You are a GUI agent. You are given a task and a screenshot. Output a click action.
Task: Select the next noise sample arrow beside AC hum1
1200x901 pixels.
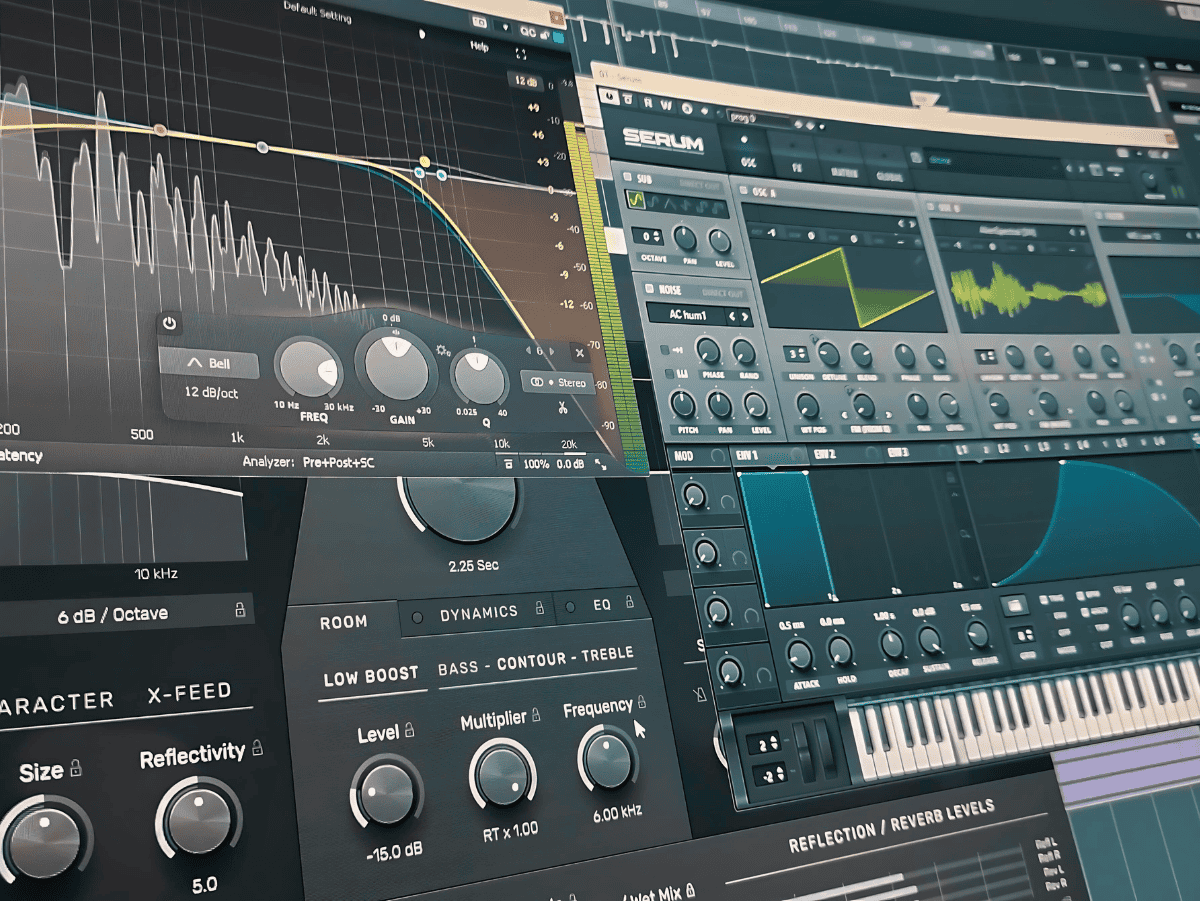click(745, 316)
